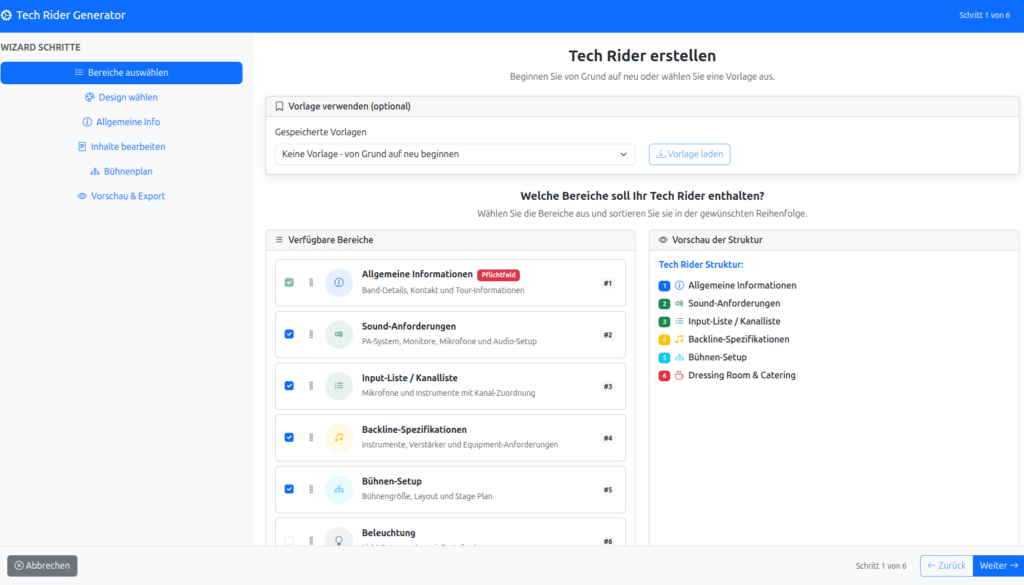The width and height of the screenshot is (1024, 585).
Task: Click the red Pflichtfeld badge
Action: point(498,275)
